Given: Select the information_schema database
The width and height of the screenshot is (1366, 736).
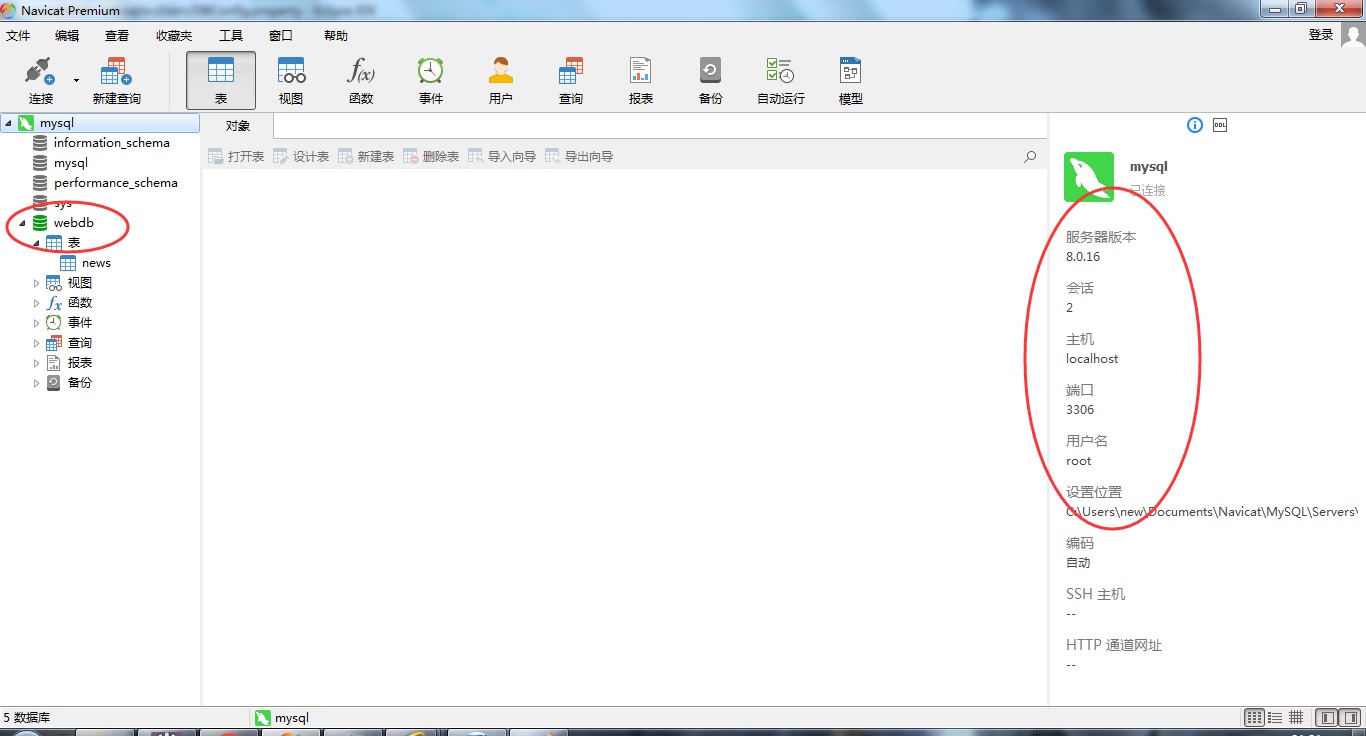Looking at the screenshot, I should point(111,143).
